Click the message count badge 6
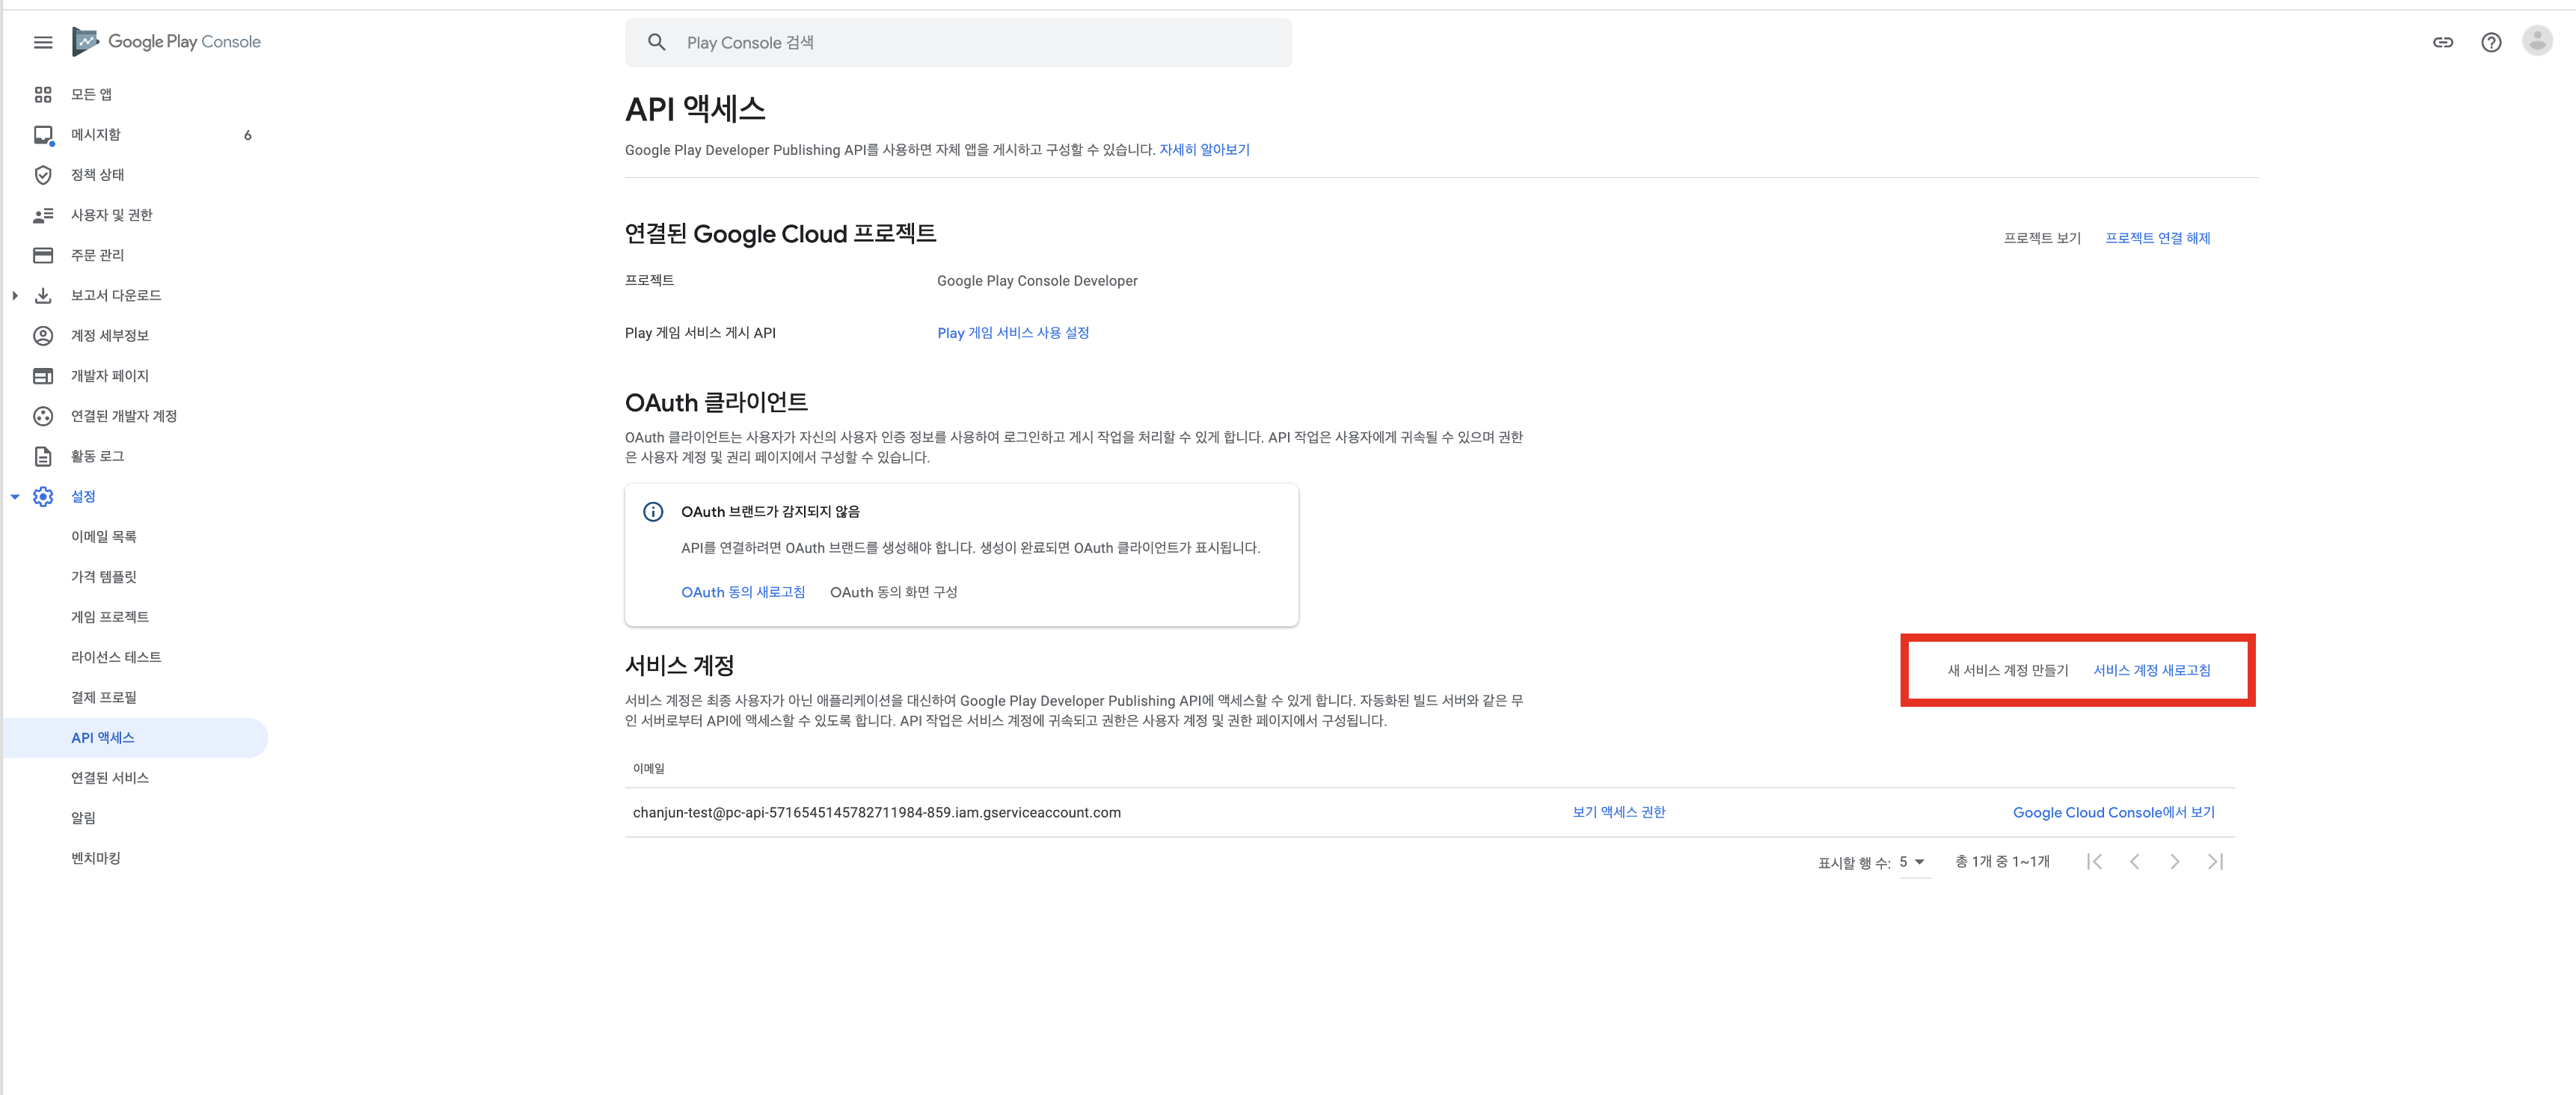The width and height of the screenshot is (2576, 1095). point(248,135)
